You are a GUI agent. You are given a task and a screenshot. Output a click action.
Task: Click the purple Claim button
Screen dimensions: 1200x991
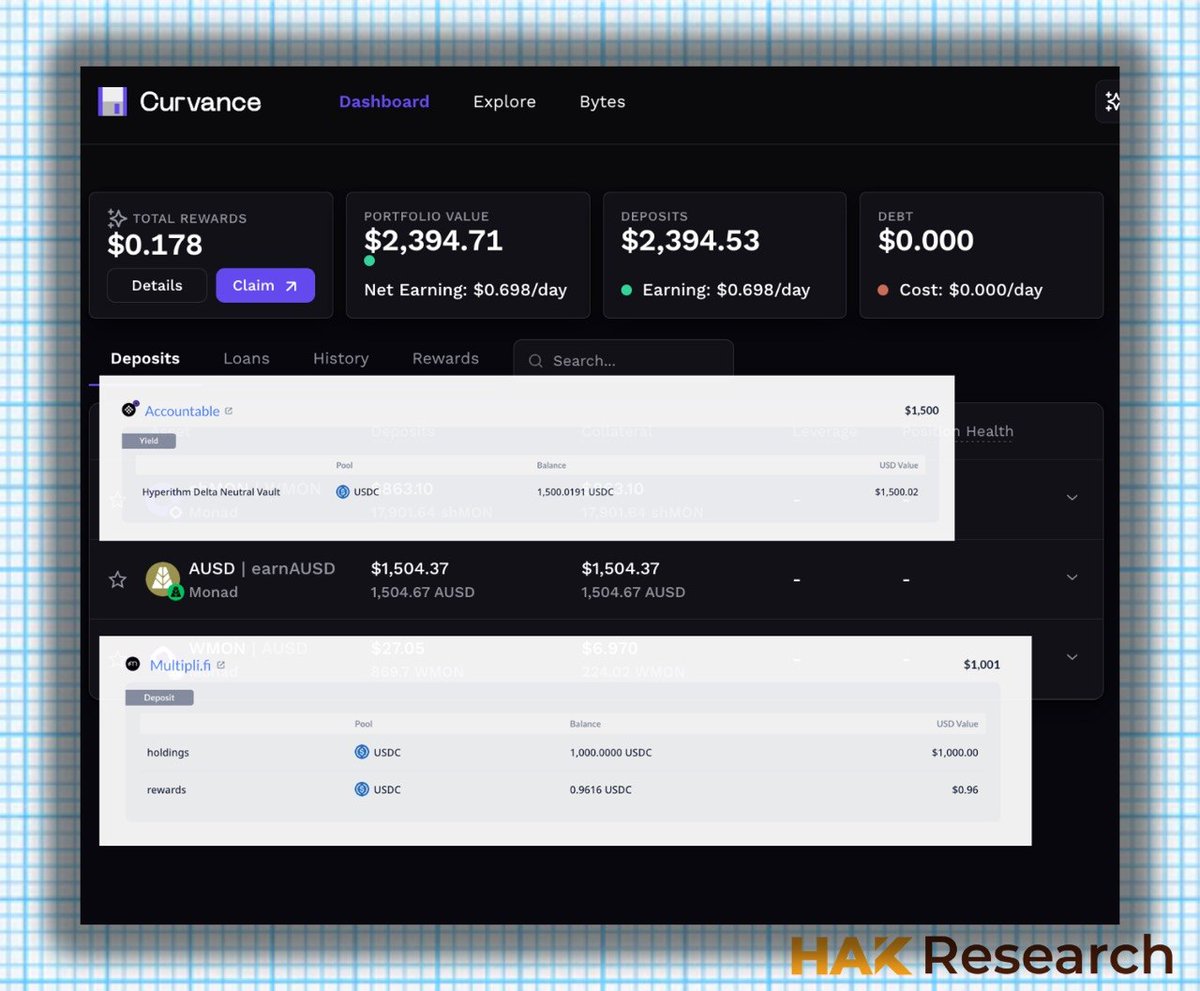[x=265, y=285]
